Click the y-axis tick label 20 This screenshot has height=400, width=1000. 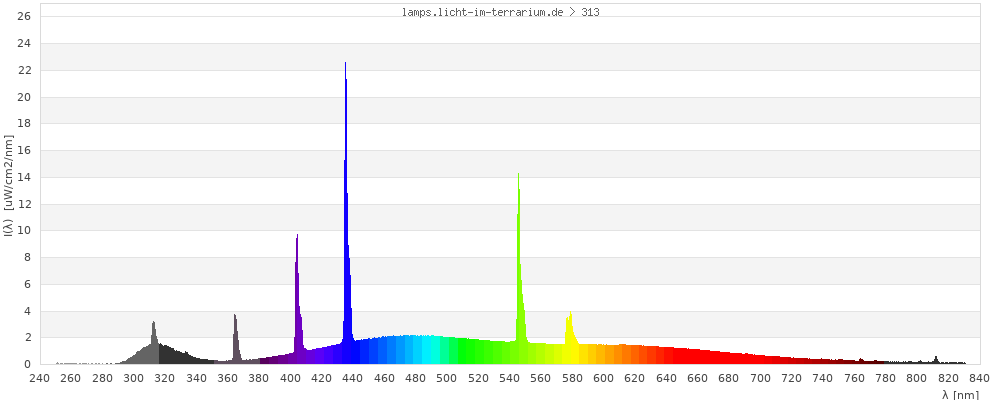coord(25,97)
